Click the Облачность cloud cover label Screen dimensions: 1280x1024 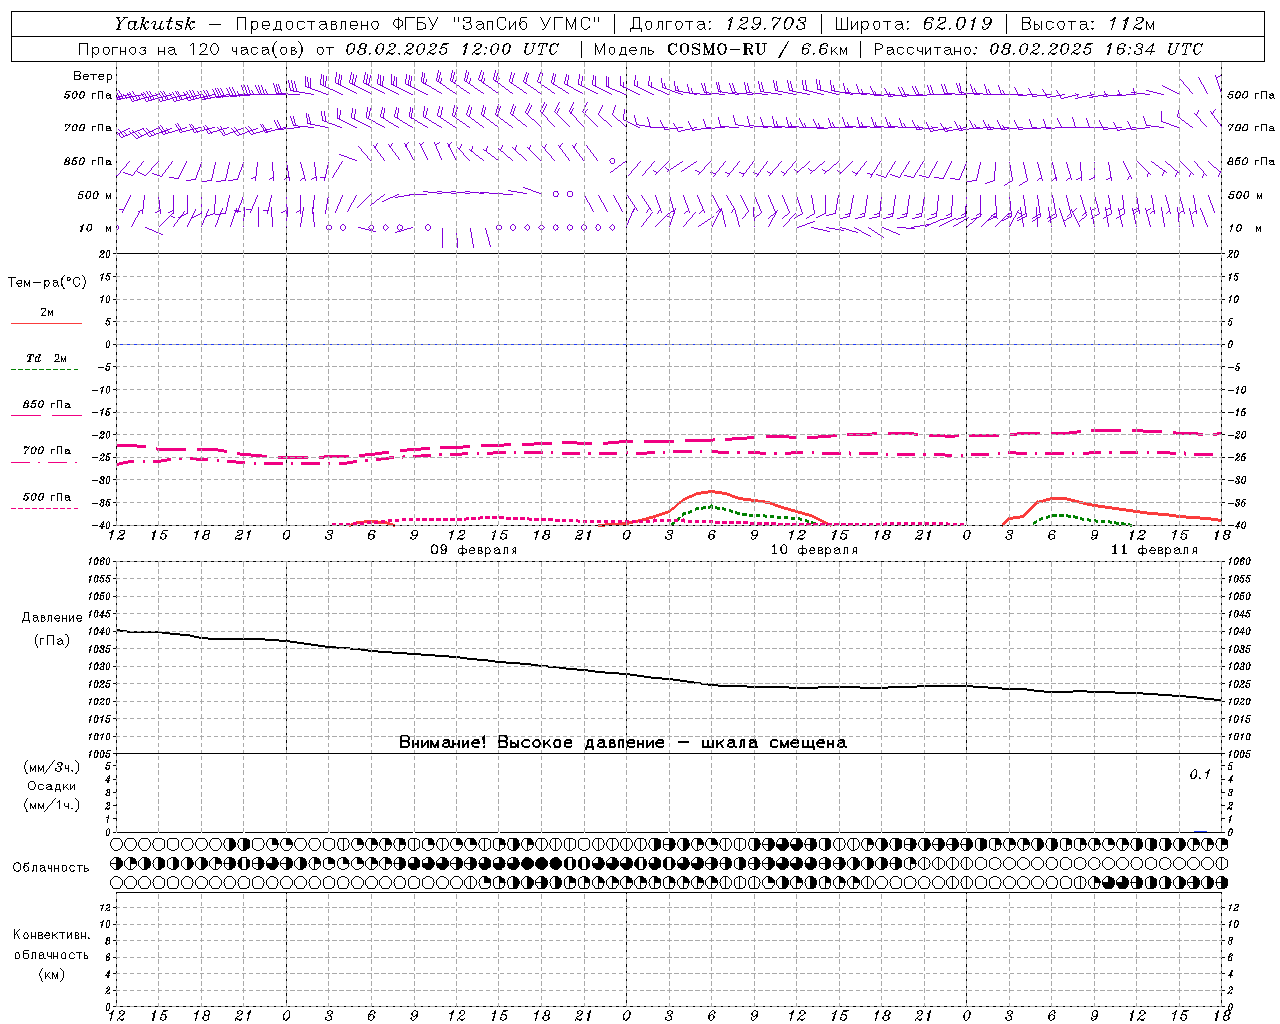coord(51,868)
